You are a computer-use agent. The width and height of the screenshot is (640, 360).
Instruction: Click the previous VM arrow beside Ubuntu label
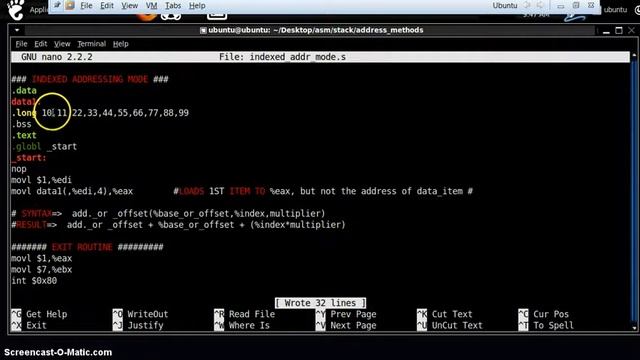(x=527, y=5)
